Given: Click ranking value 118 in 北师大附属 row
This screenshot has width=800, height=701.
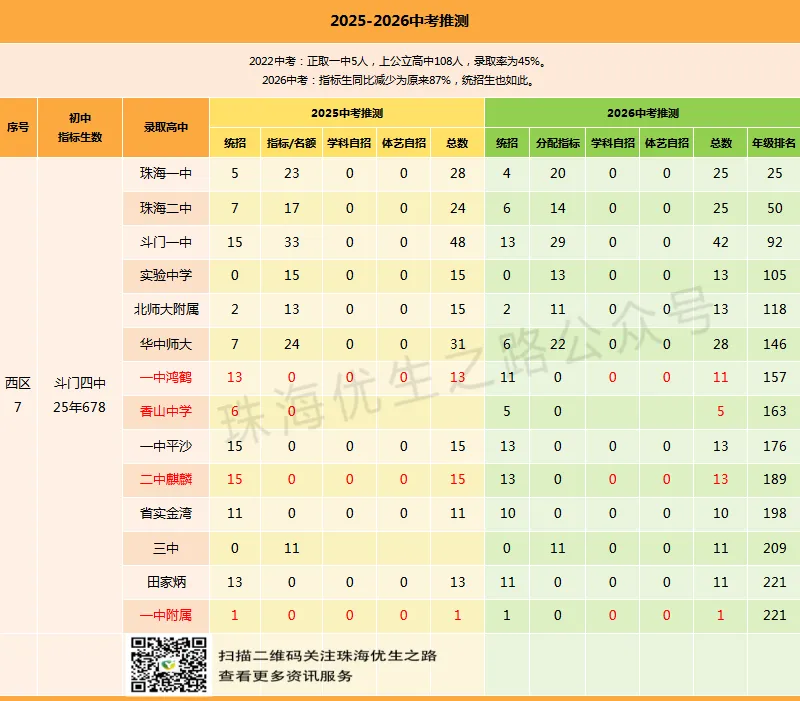Looking at the screenshot, I should [x=774, y=309].
